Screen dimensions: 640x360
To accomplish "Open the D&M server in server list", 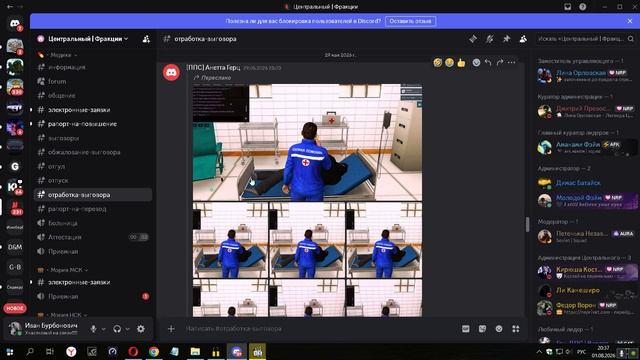I will (15, 247).
